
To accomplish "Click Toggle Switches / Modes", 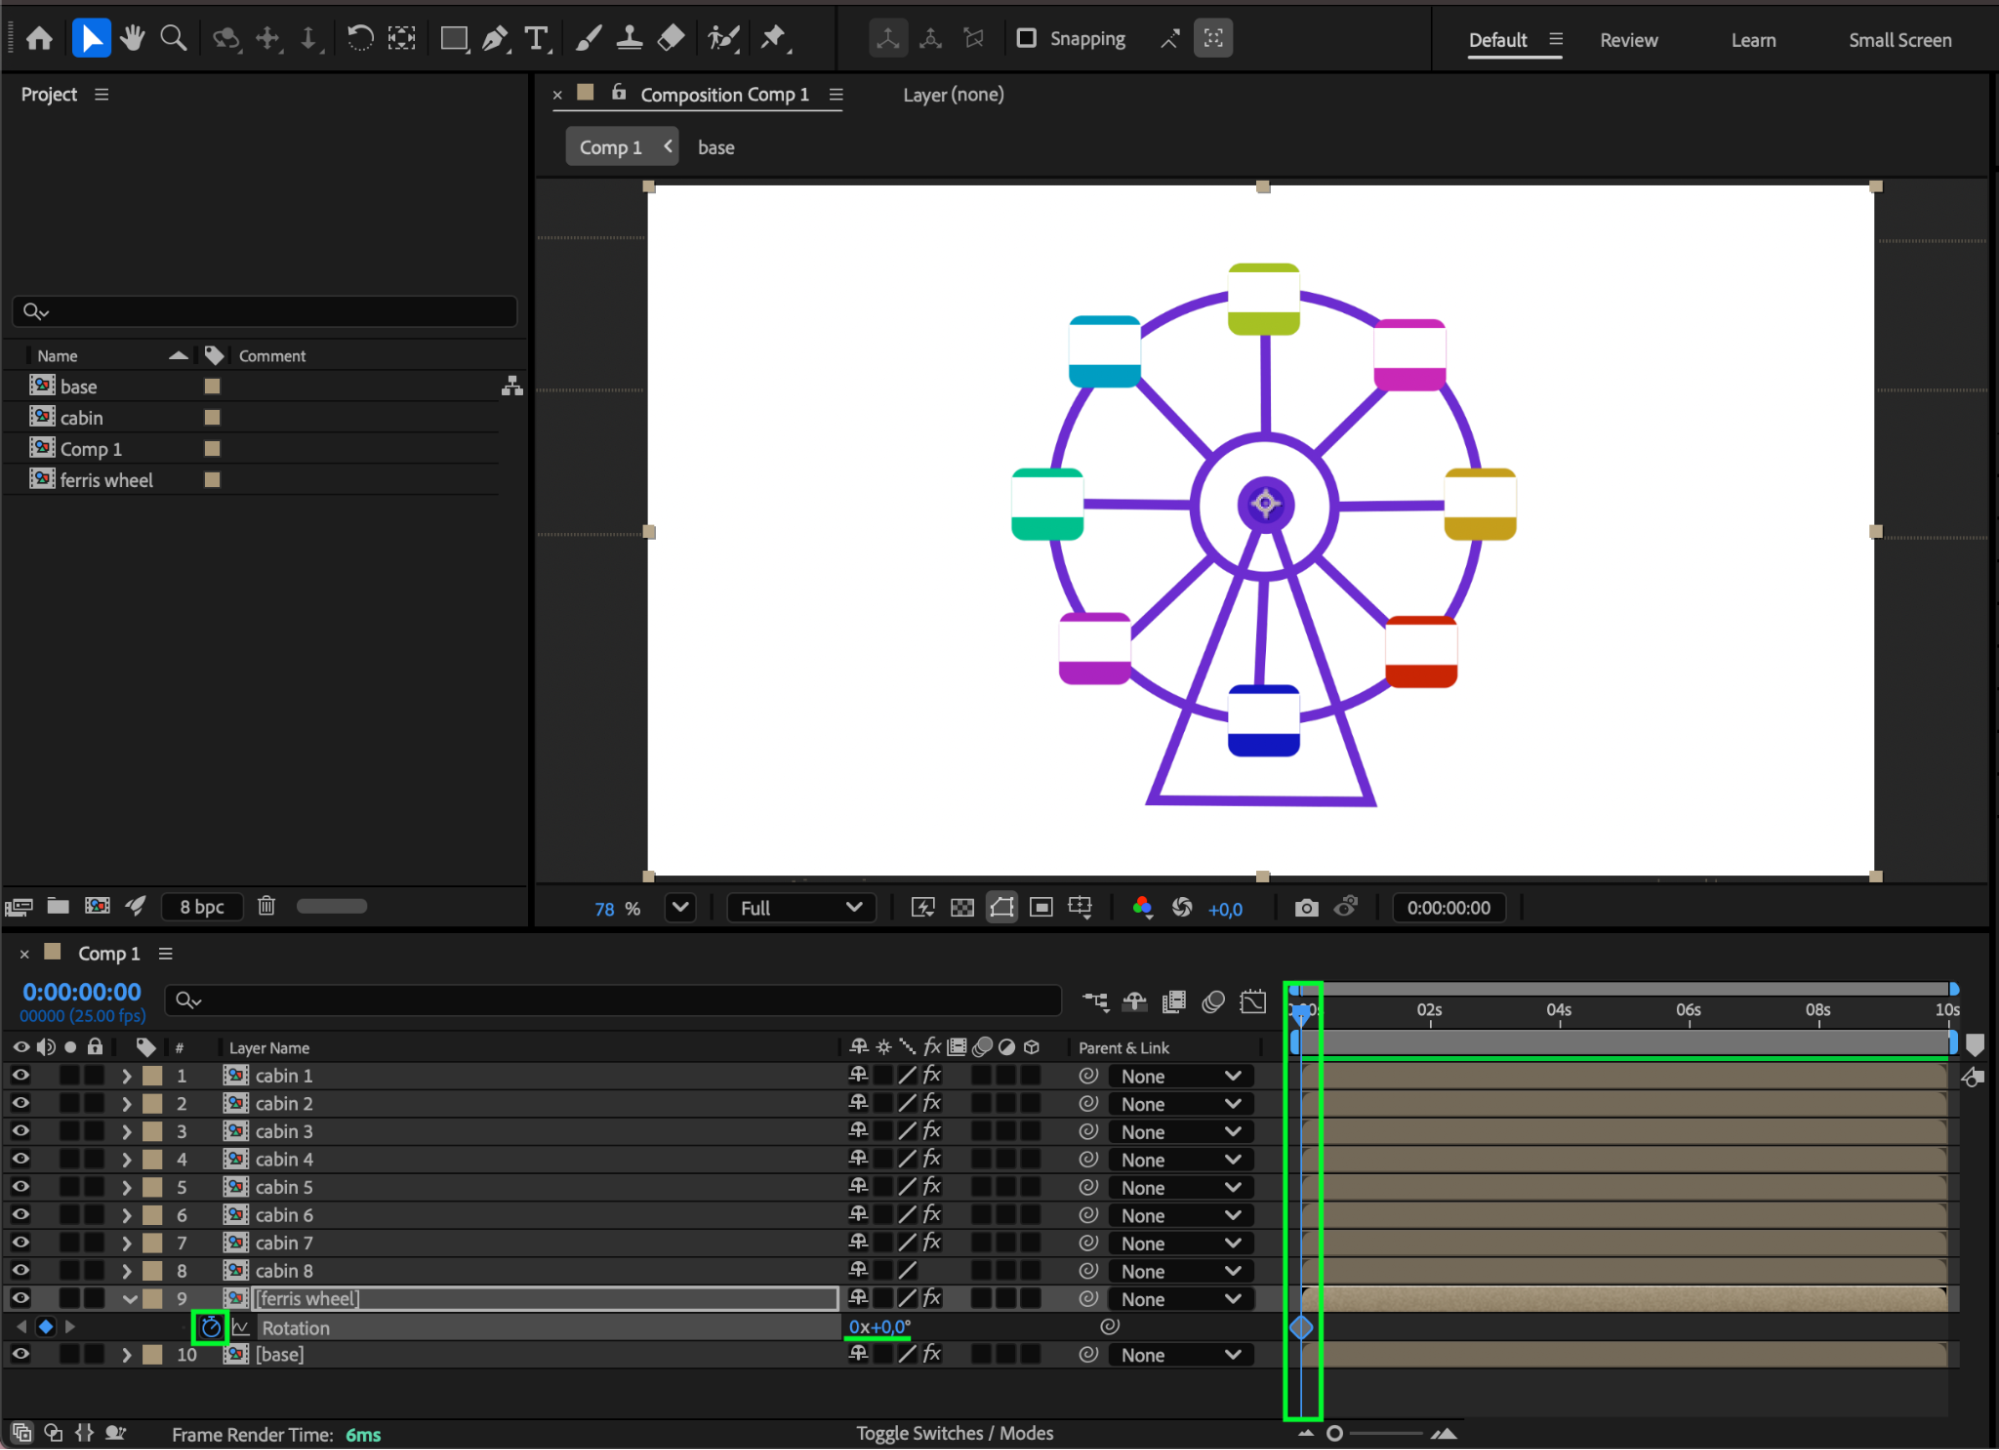I will click(954, 1433).
